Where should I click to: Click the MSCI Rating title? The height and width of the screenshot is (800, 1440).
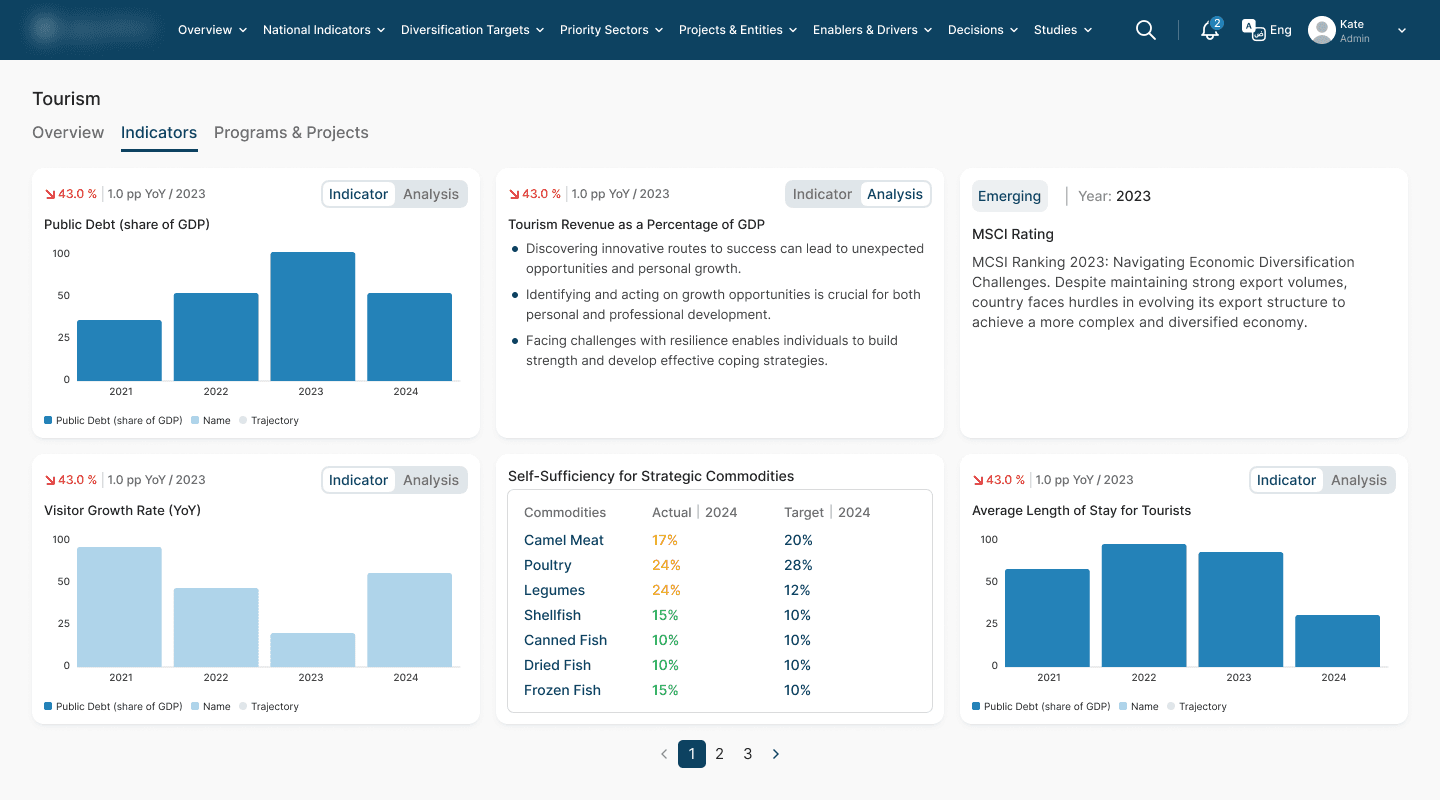coord(1013,234)
